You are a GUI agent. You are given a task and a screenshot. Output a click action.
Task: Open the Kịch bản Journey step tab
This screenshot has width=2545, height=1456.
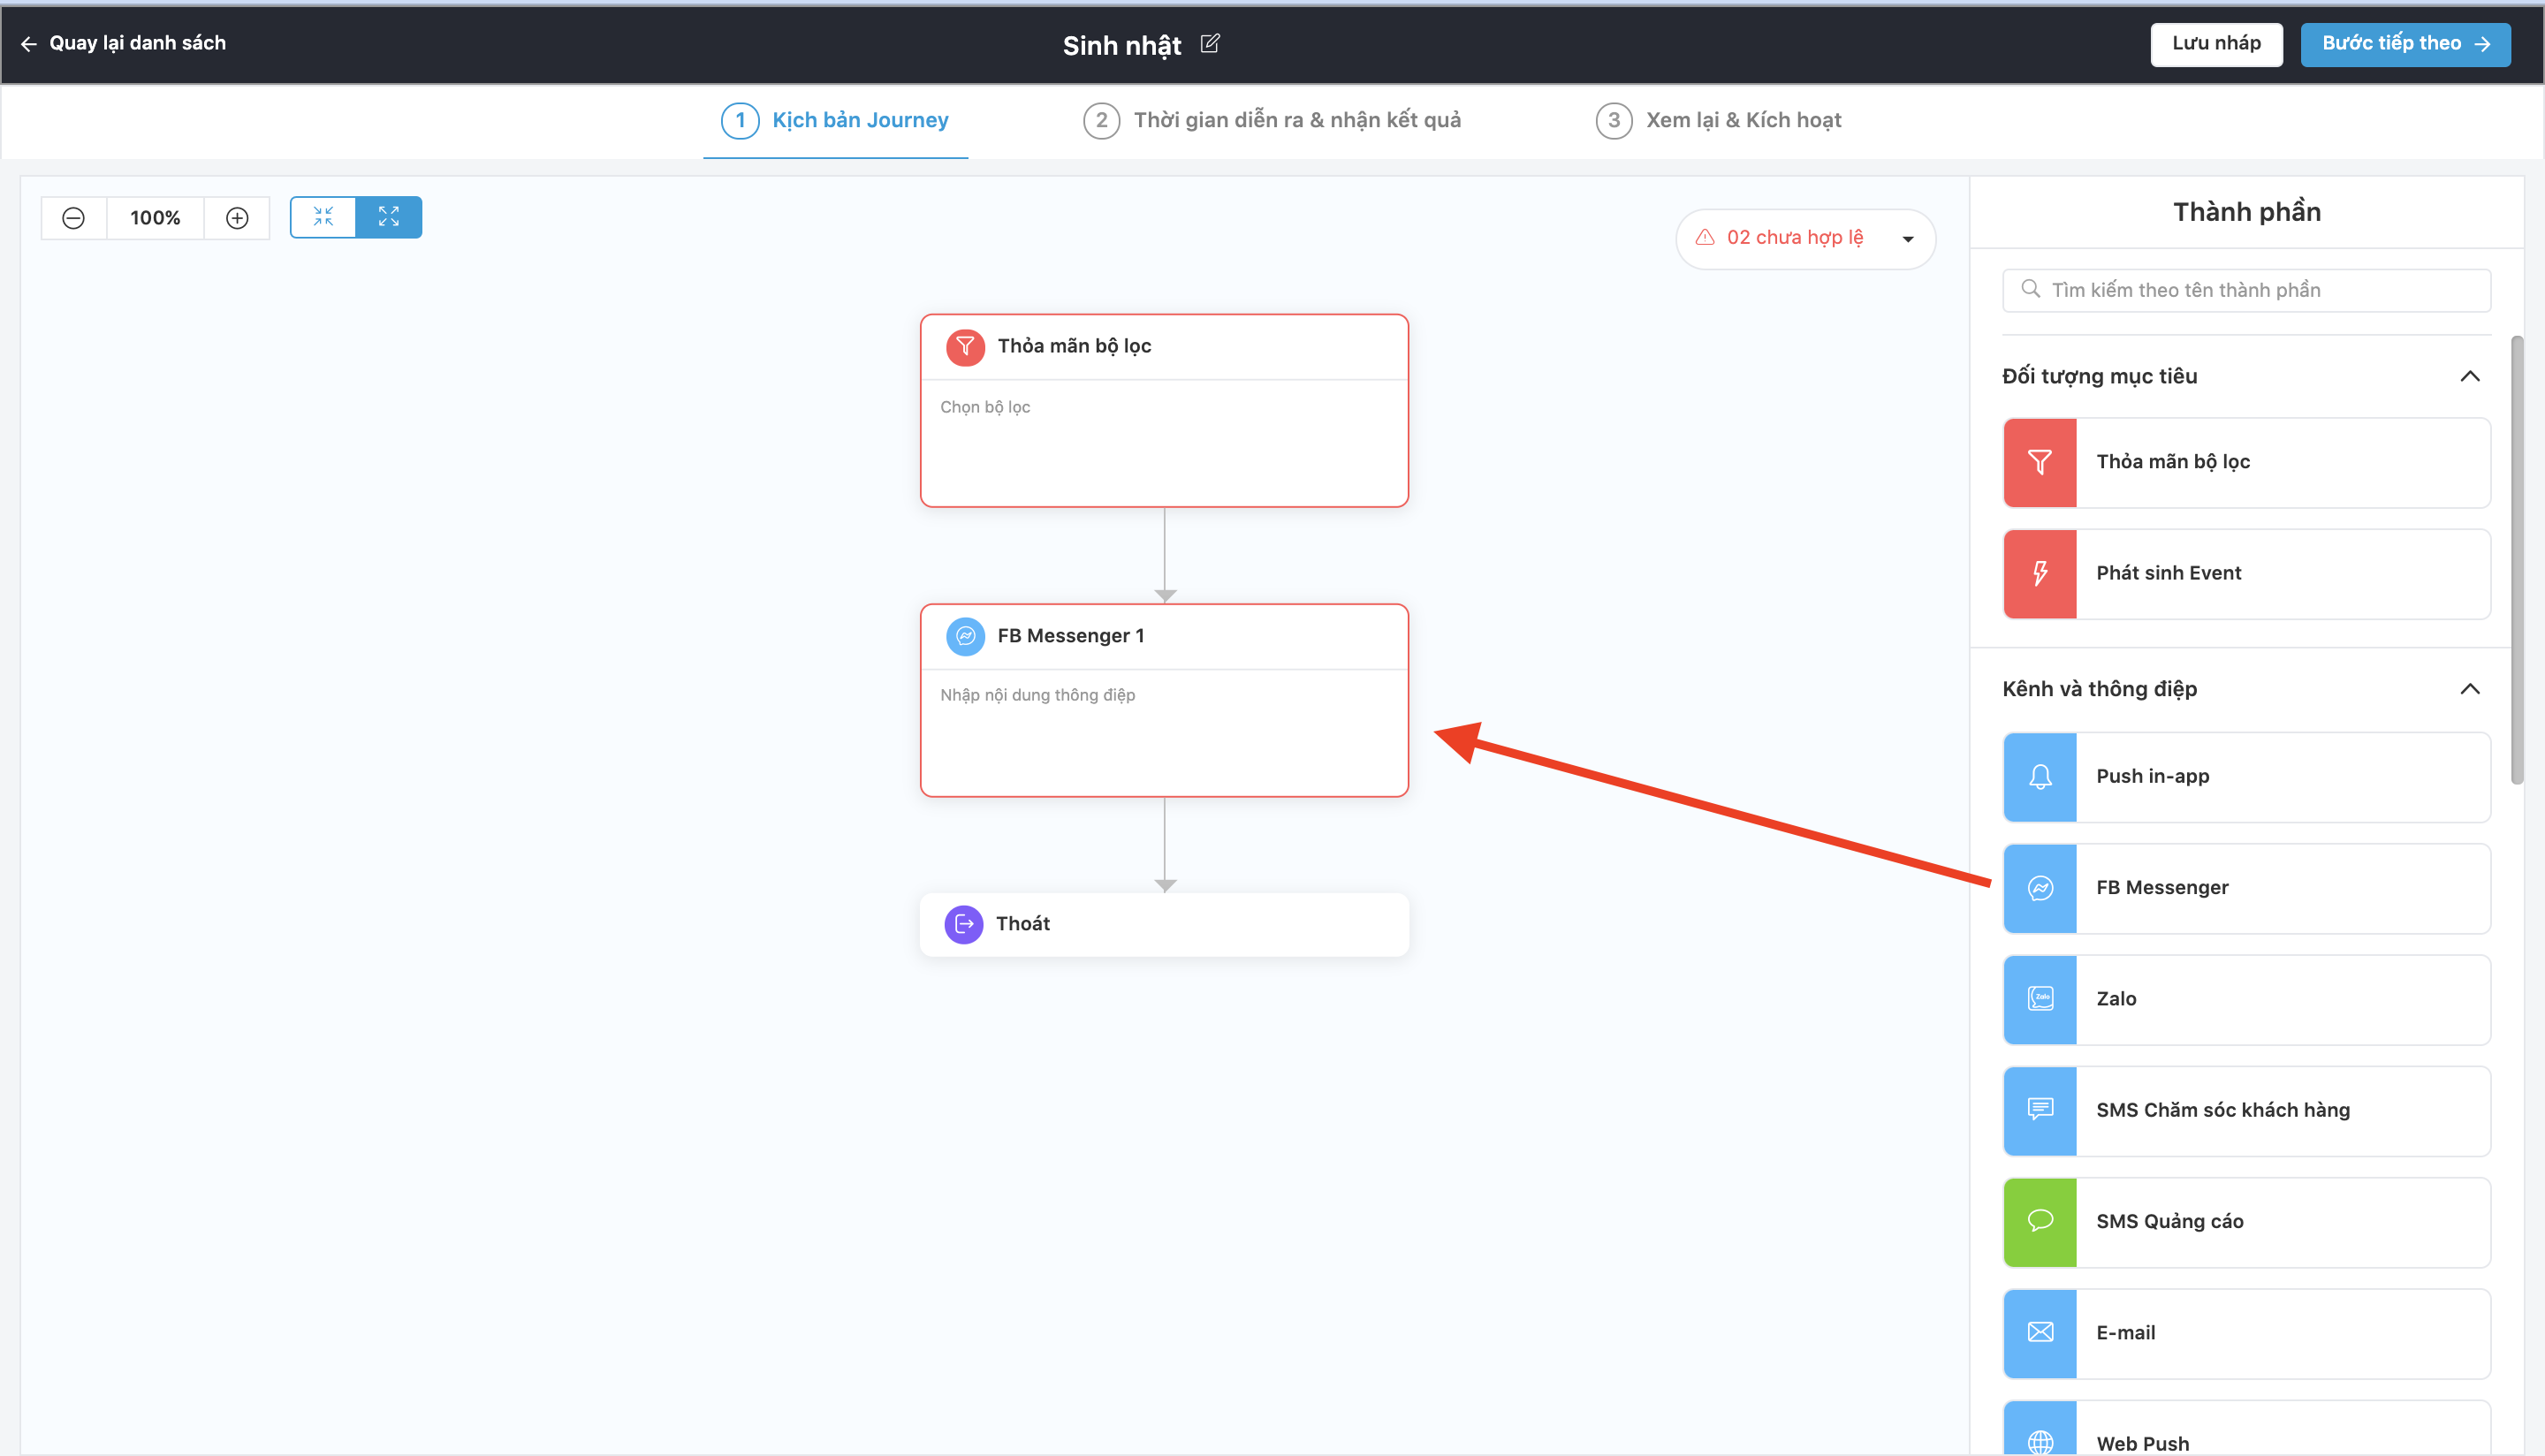[836, 120]
